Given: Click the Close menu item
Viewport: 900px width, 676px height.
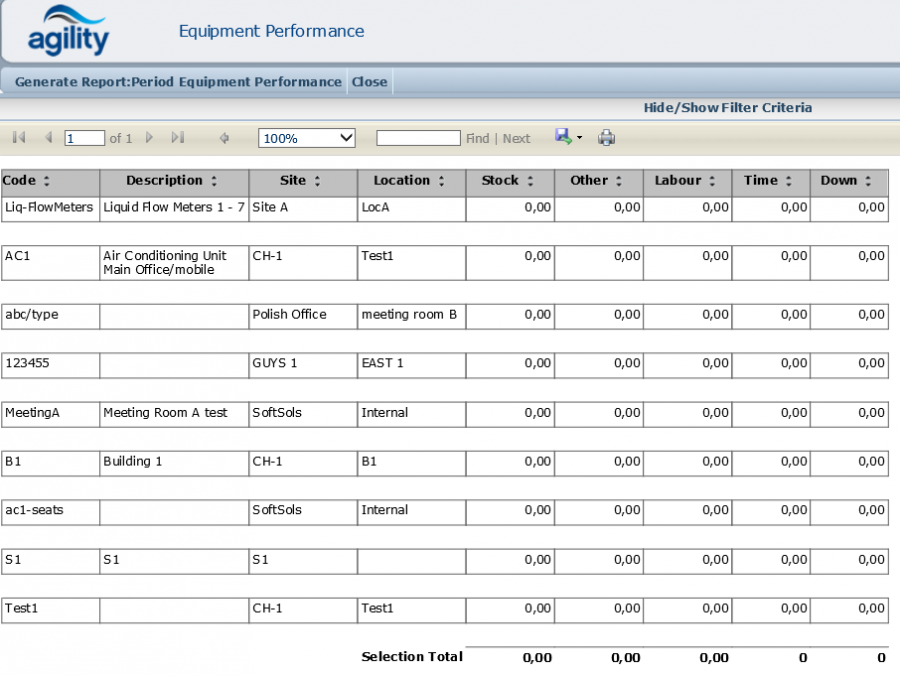Looking at the screenshot, I should click(369, 82).
